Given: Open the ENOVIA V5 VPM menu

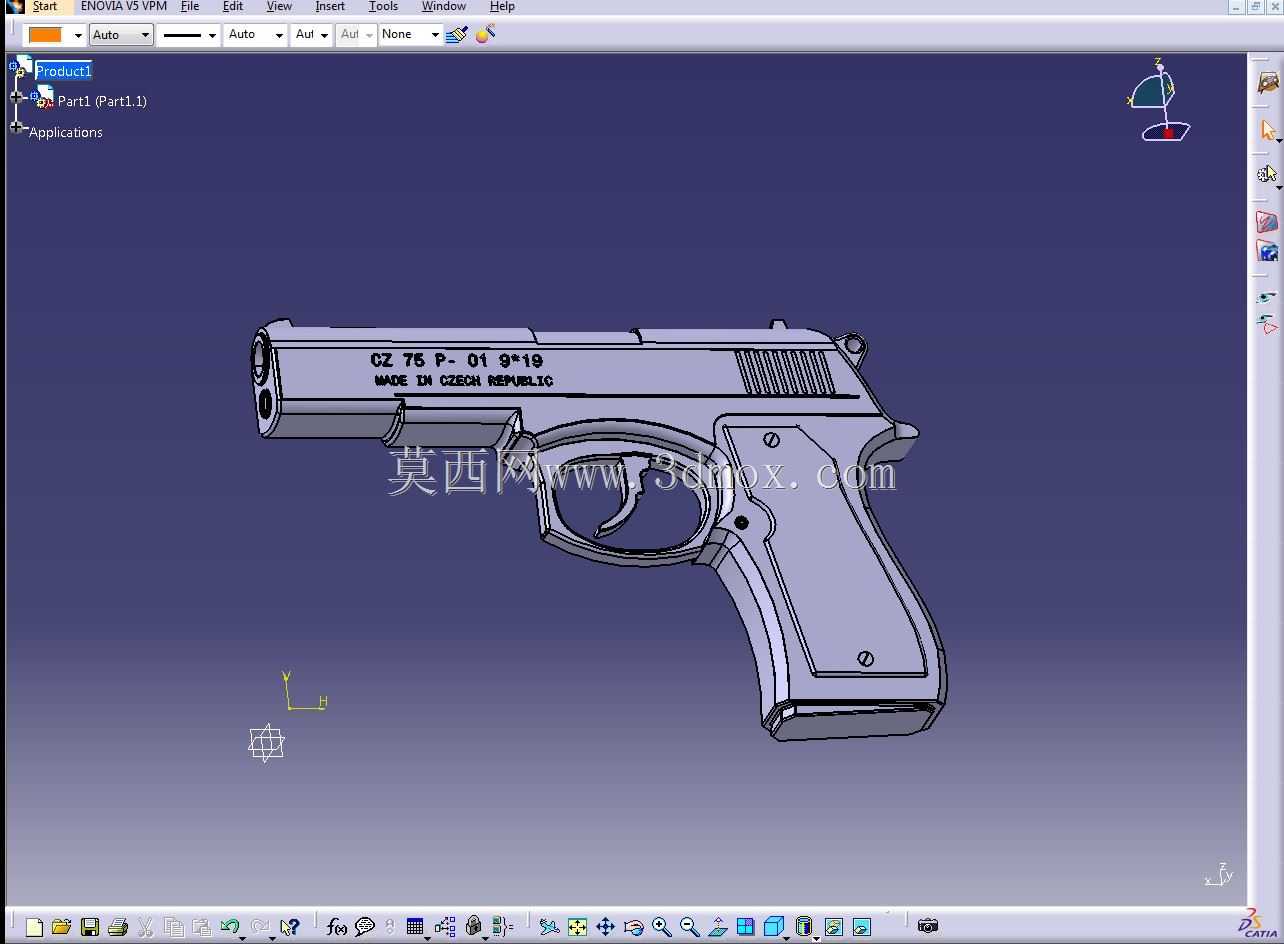Looking at the screenshot, I should click(124, 6).
